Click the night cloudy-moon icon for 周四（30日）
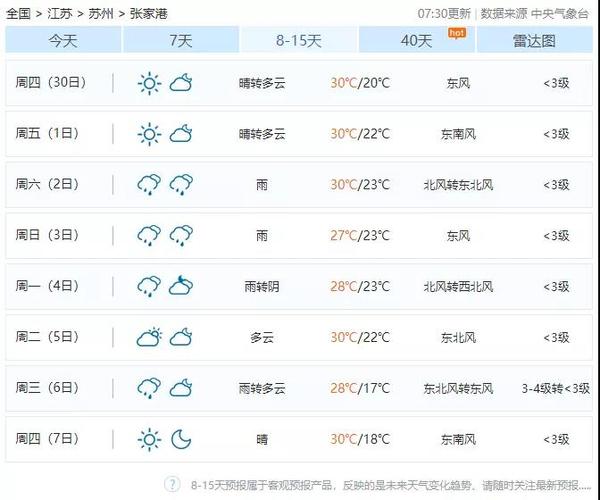Screen dimensions: 600x500 pyautogui.click(x=181, y=82)
